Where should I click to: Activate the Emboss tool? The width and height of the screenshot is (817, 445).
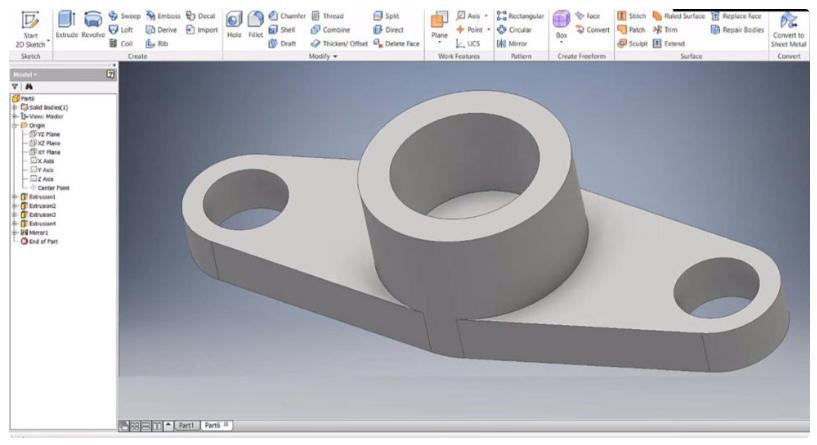coord(163,16)
